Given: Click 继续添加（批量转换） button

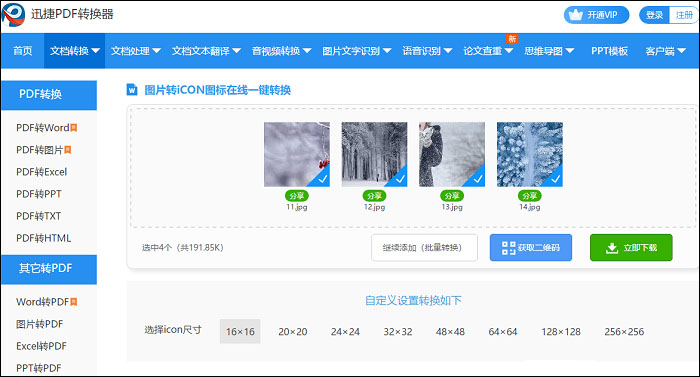Looking at the screenshot, I should click(x=424, y=247).
